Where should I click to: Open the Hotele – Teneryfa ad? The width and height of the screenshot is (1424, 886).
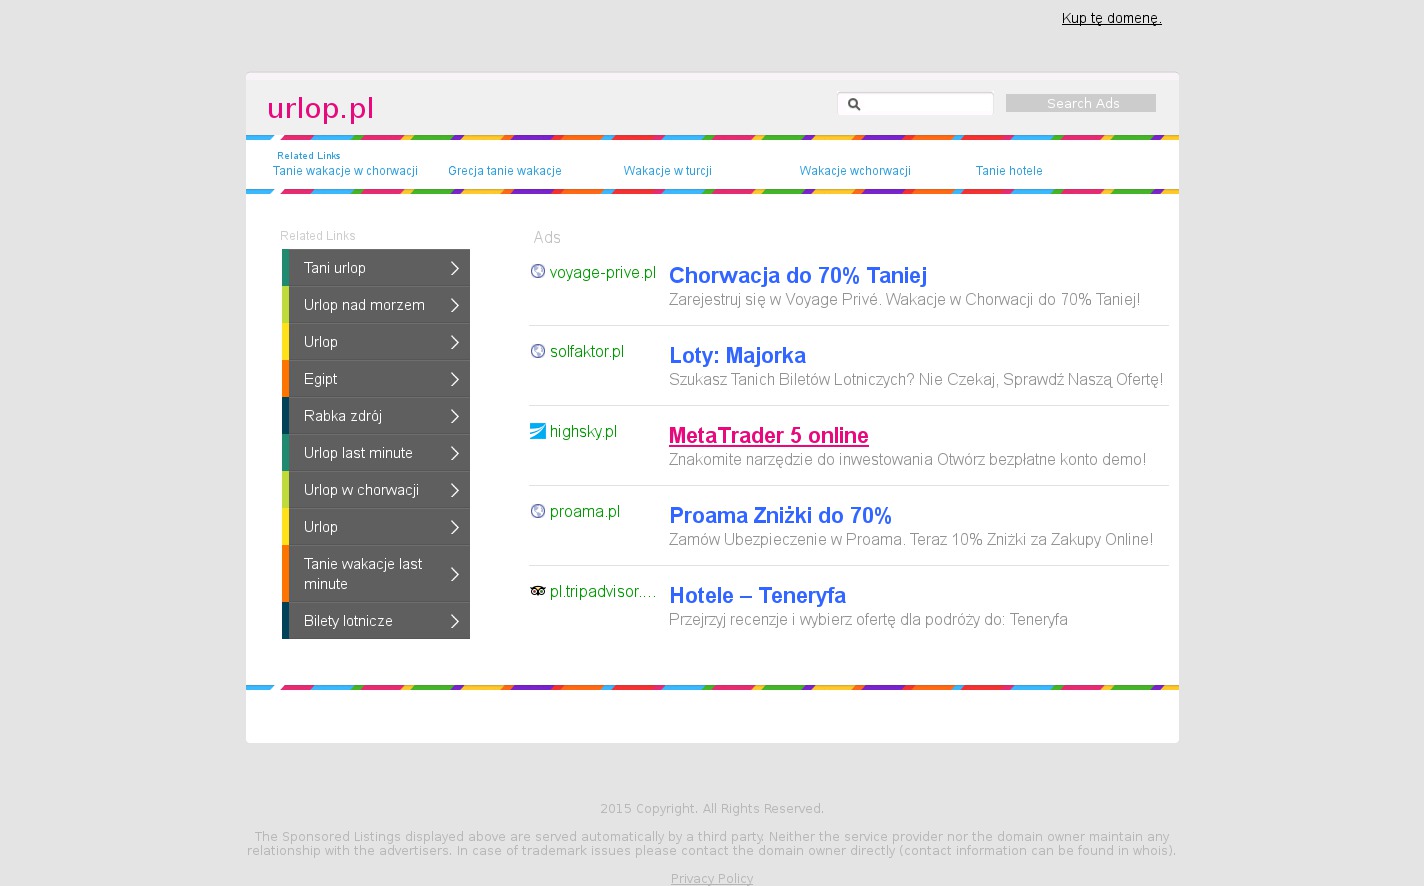[x=757, y=596]
